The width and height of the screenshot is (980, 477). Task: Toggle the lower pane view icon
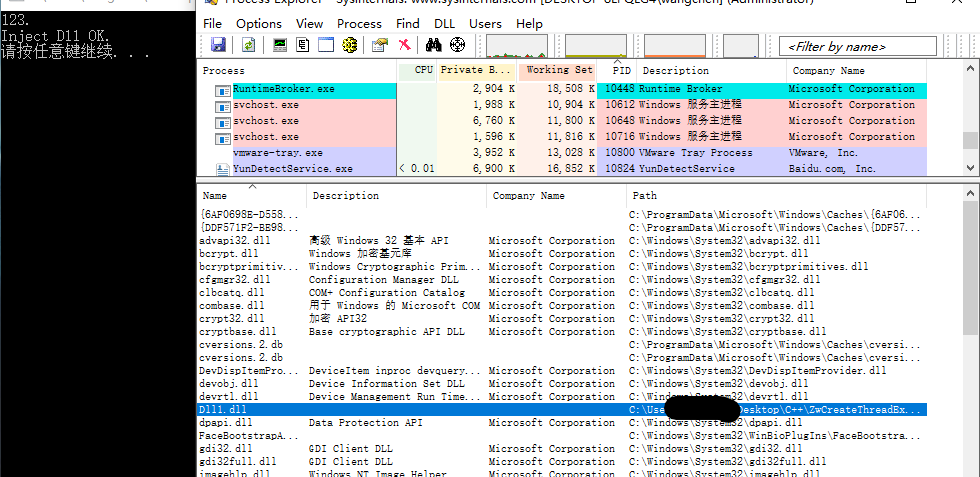click(x=326, y=45)
